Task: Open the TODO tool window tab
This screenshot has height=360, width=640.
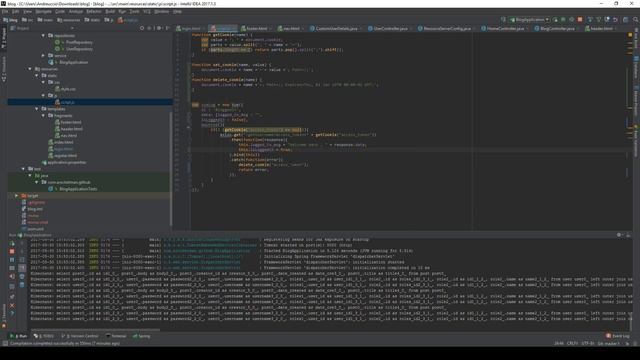Action: (44, 336)
